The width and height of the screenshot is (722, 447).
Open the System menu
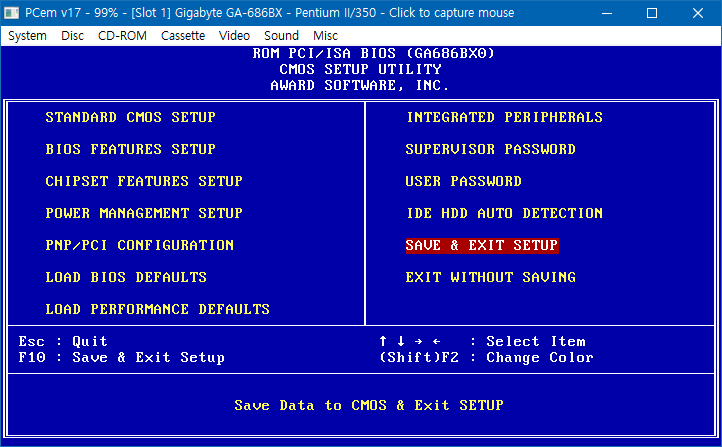point(27,35)
